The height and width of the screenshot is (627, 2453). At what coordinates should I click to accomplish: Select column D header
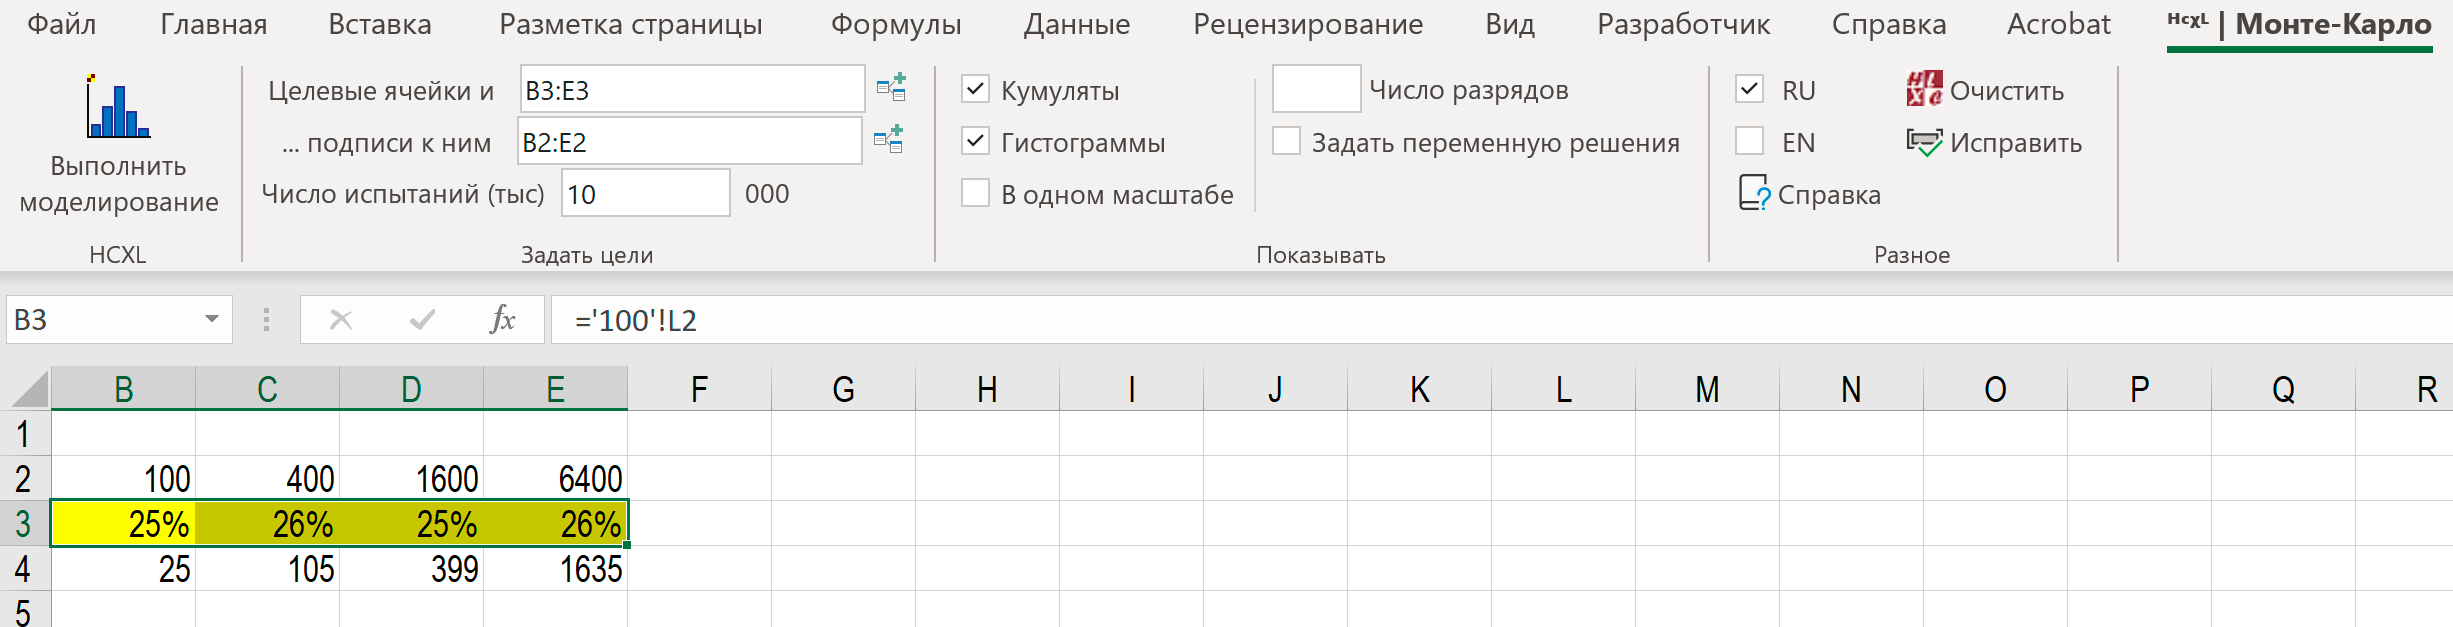click(411, 389)
